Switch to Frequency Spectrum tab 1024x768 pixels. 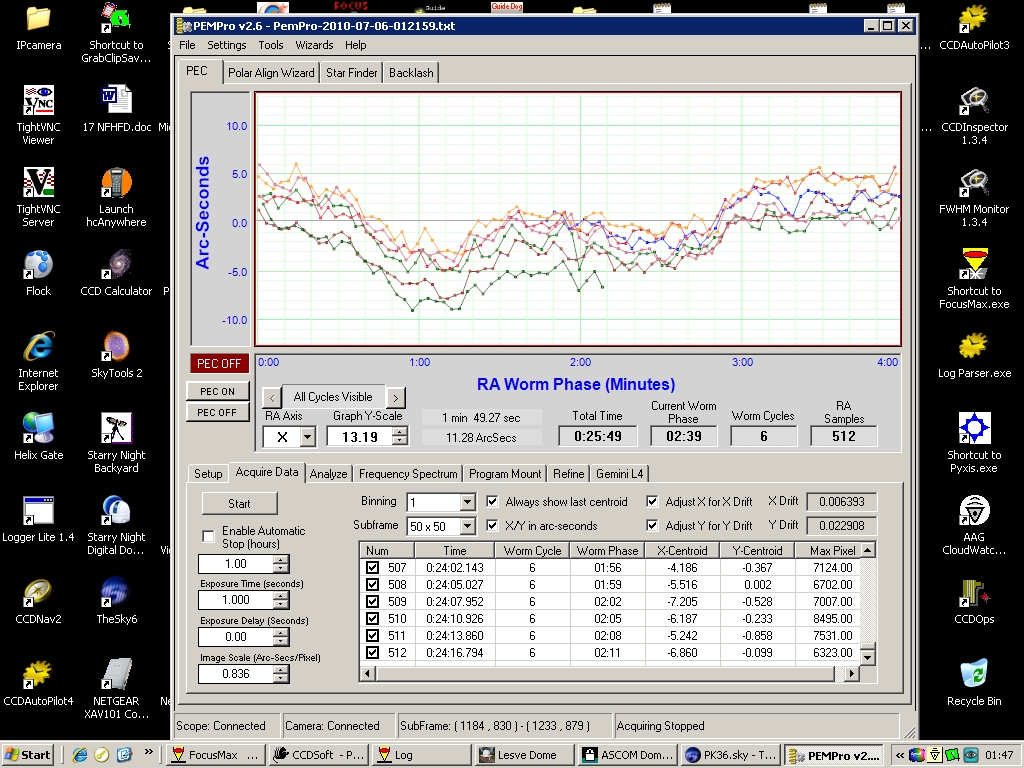tap(408, 473)
